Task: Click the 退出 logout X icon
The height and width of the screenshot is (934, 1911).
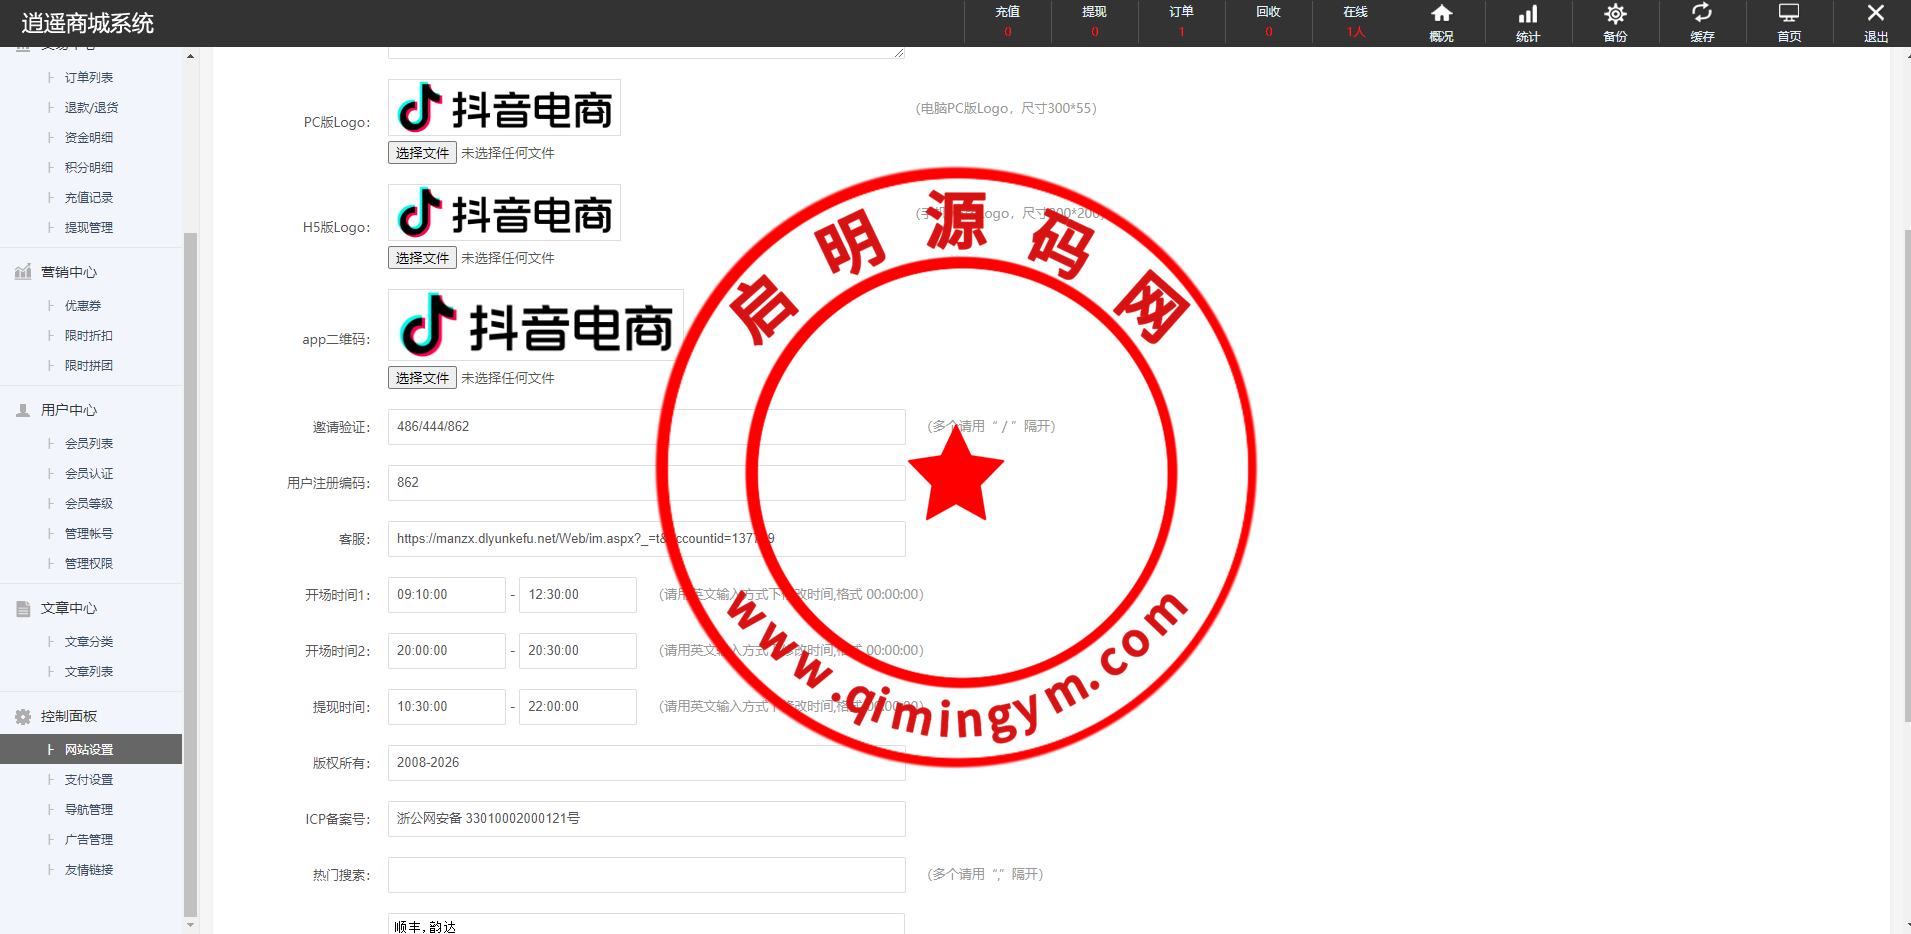Action: [1876, 14]
